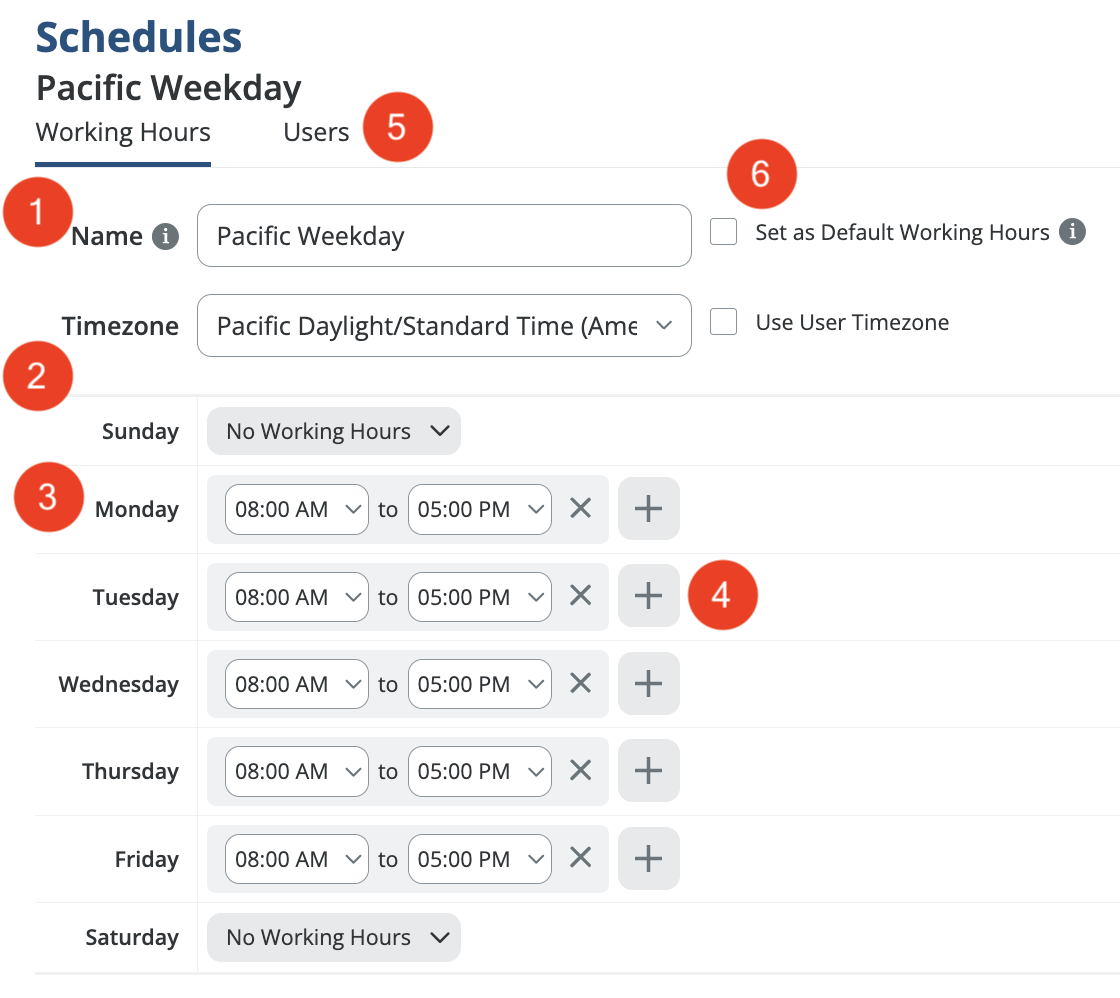Add a time range to Thursday
This screenshot has width=1120, height=998.
[x=649, y=771]
